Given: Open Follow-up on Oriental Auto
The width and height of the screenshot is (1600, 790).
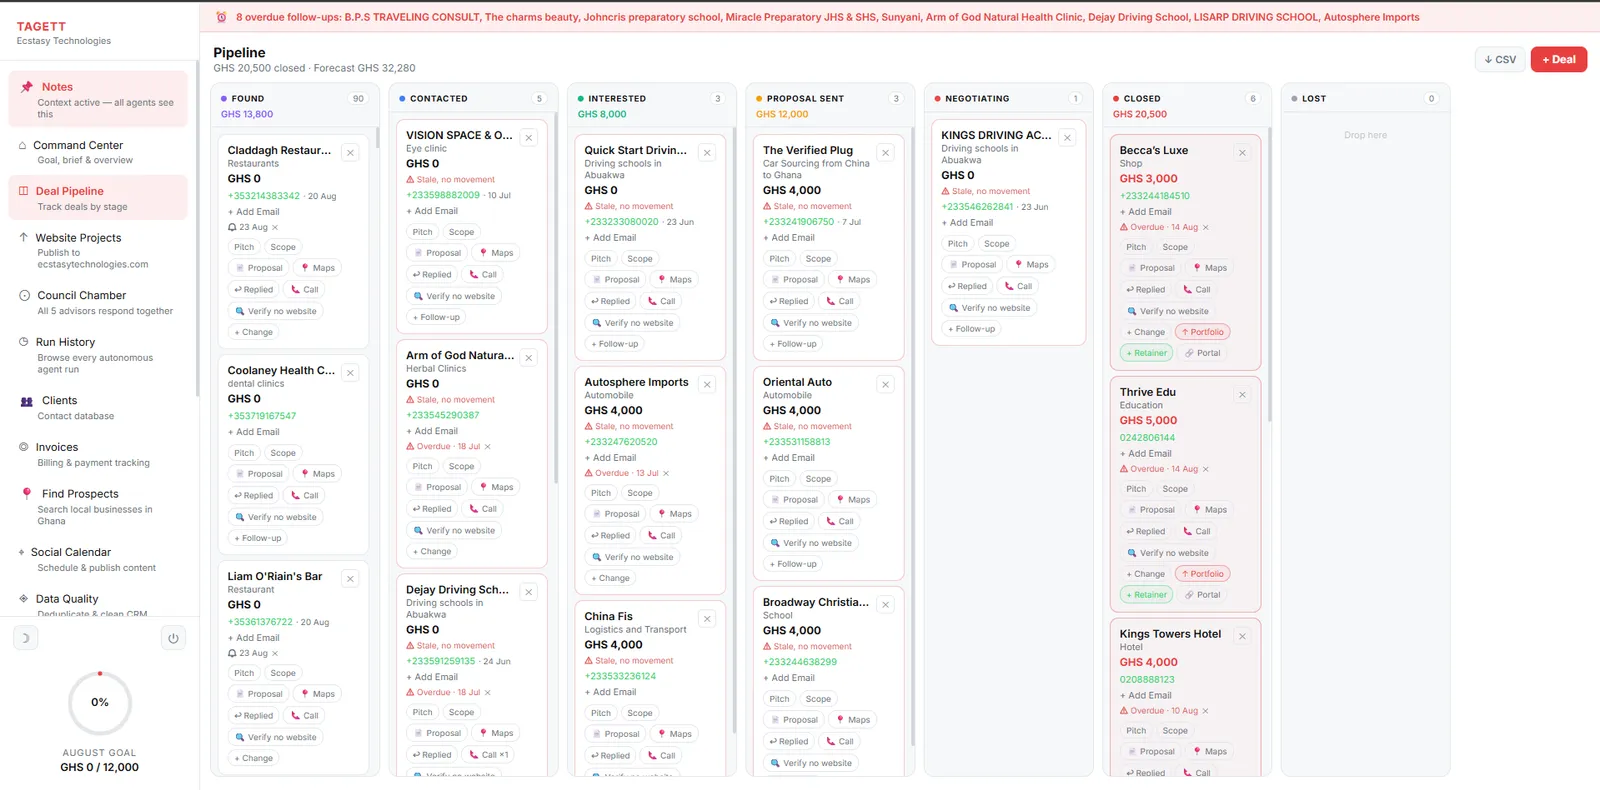Looking at the screenshot, I should point(793,564).
